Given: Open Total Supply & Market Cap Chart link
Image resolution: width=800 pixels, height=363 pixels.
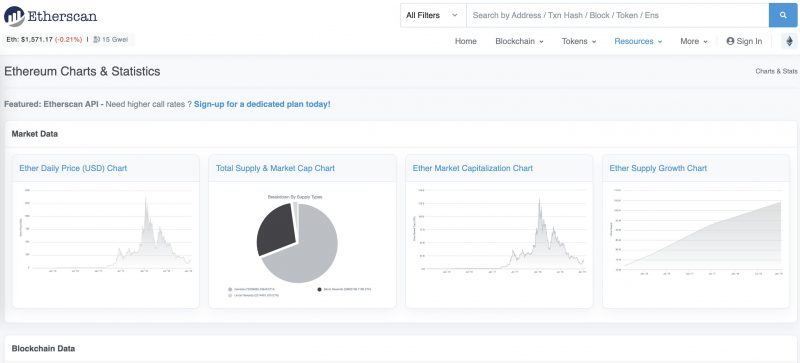Looking at the screenshot, I should click(275, 168).
